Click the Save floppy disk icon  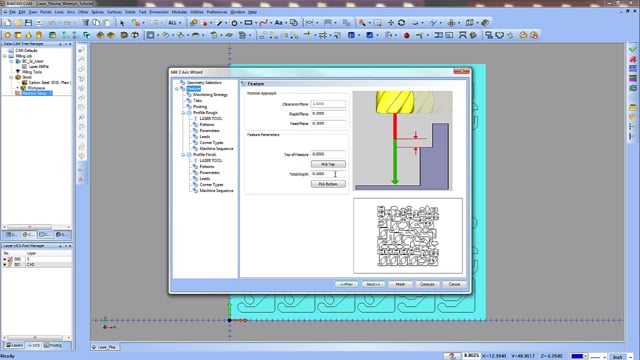pyautogui.click(x=28, y=23)
